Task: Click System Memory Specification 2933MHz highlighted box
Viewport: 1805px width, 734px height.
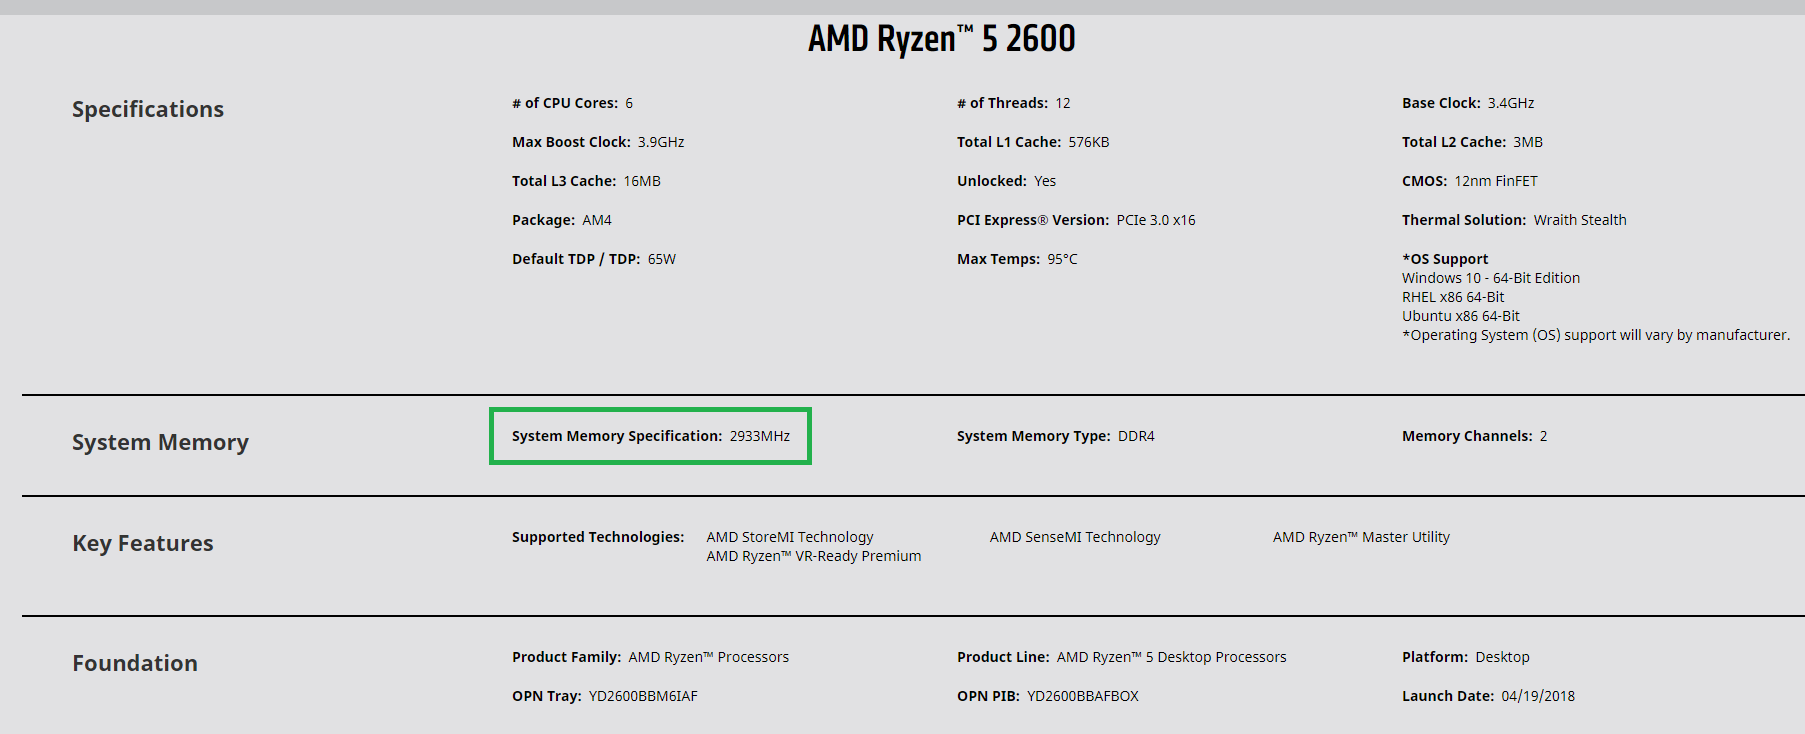Action: 650,436
